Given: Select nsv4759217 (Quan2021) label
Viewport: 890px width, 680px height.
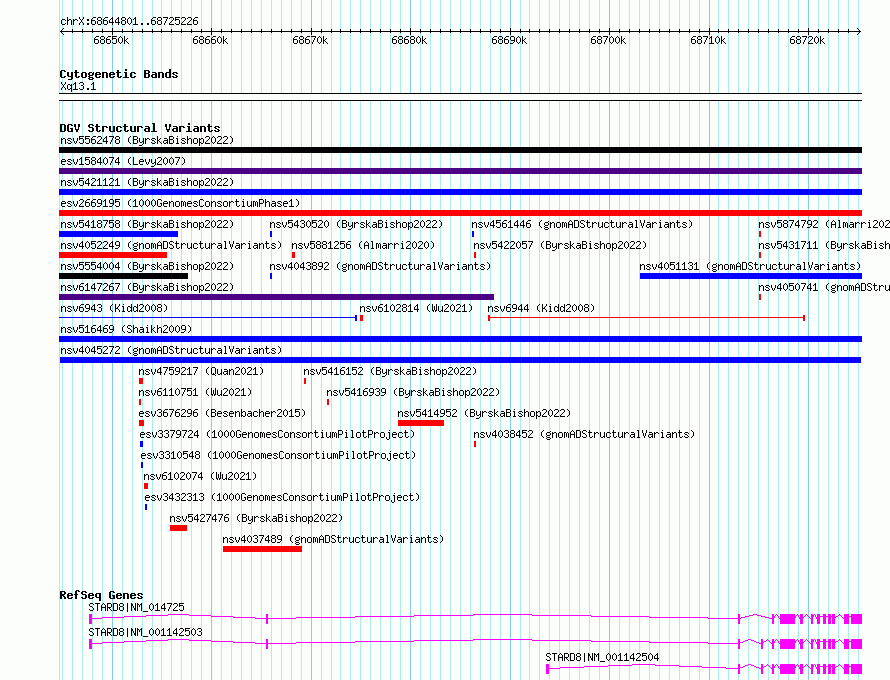Looking at the screenshot, I should (201, 371).
